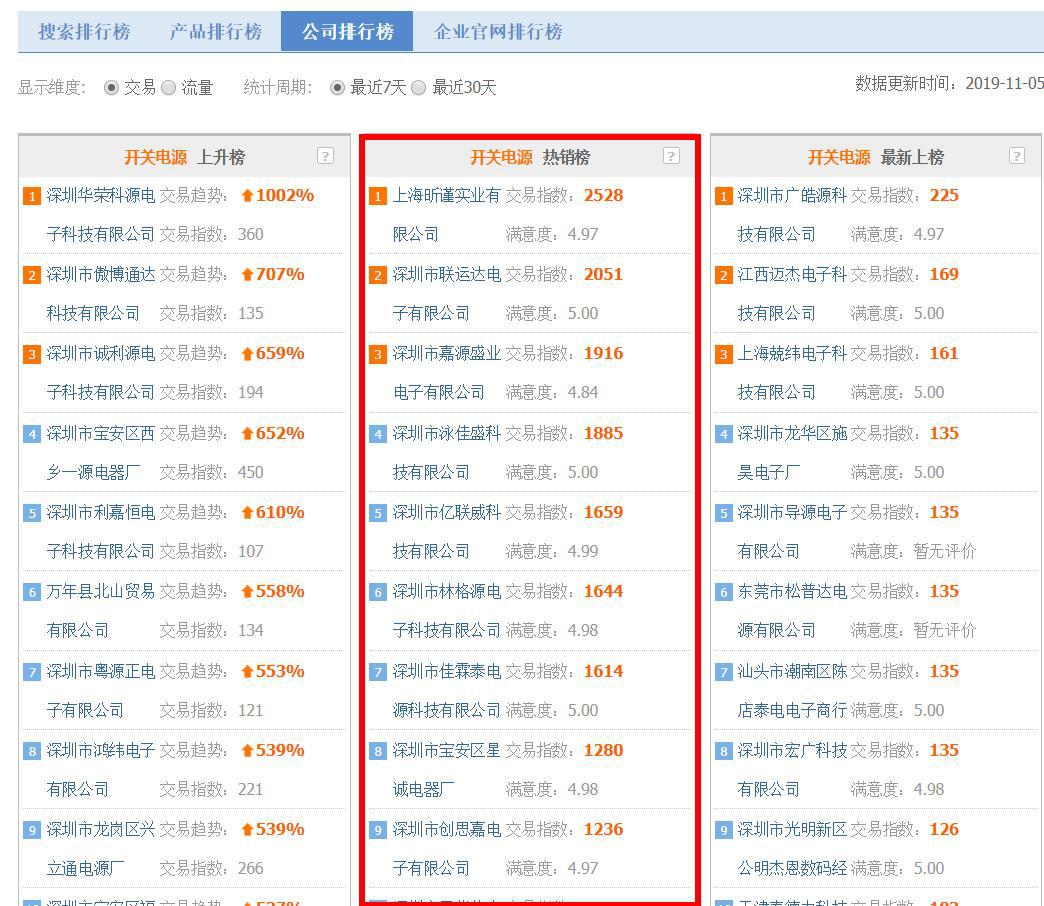
Task: Click trade index value 2528
Action: (603, 195)
